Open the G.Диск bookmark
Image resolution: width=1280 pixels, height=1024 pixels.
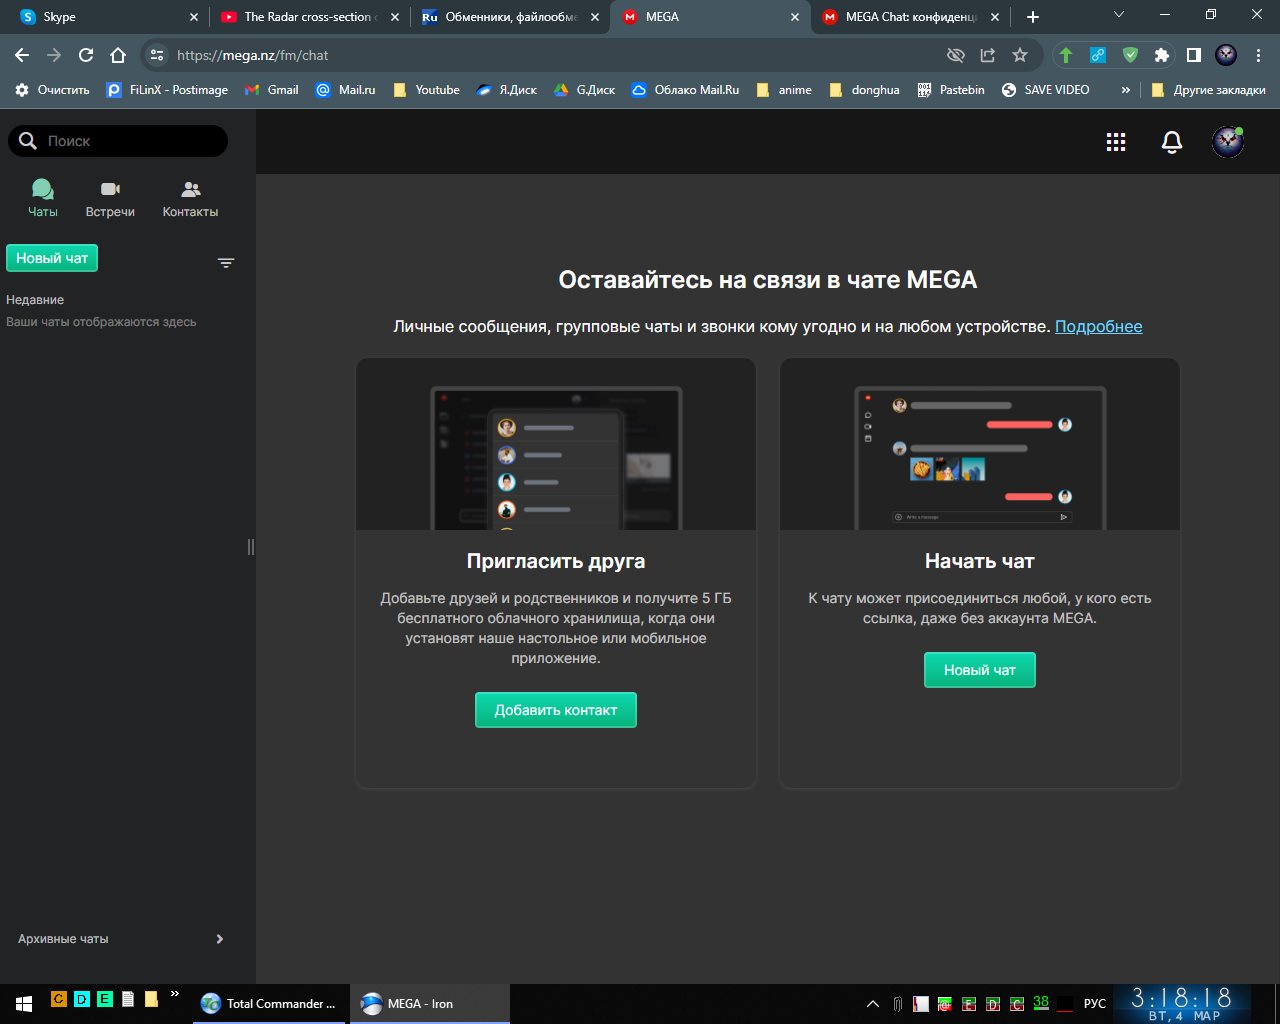[x=585, y=89]
